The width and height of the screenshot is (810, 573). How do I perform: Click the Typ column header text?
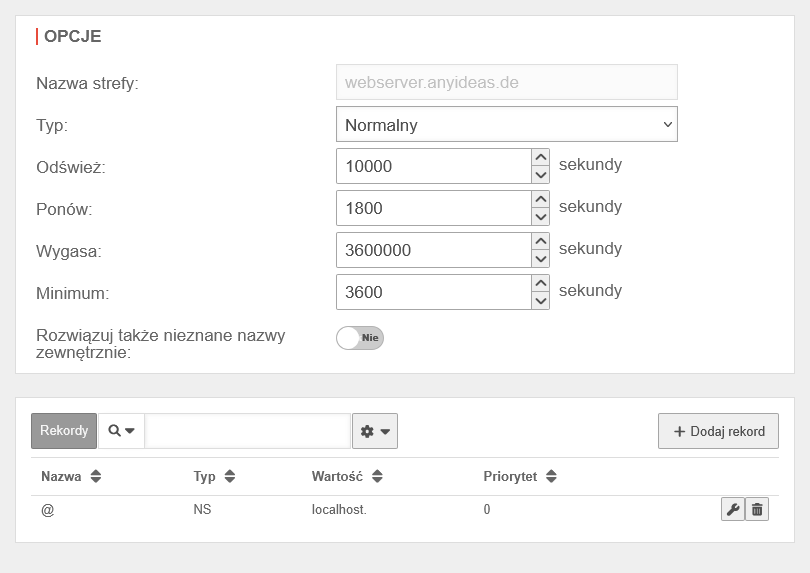[205, 476]
